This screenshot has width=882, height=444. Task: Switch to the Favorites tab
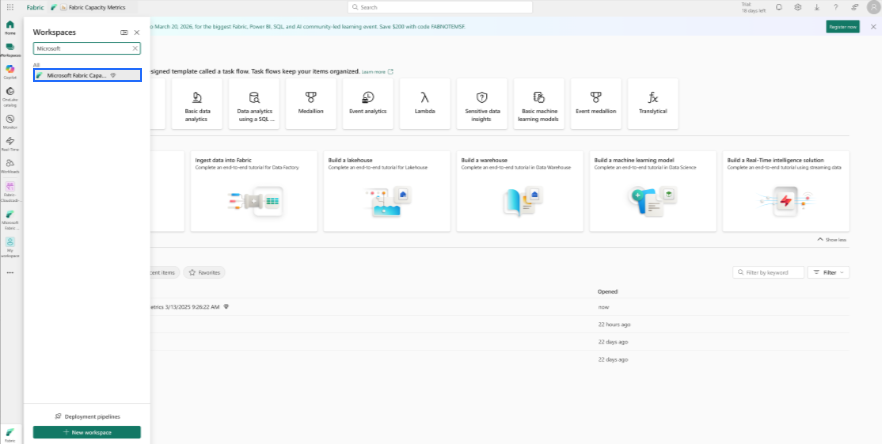point(205,272)
